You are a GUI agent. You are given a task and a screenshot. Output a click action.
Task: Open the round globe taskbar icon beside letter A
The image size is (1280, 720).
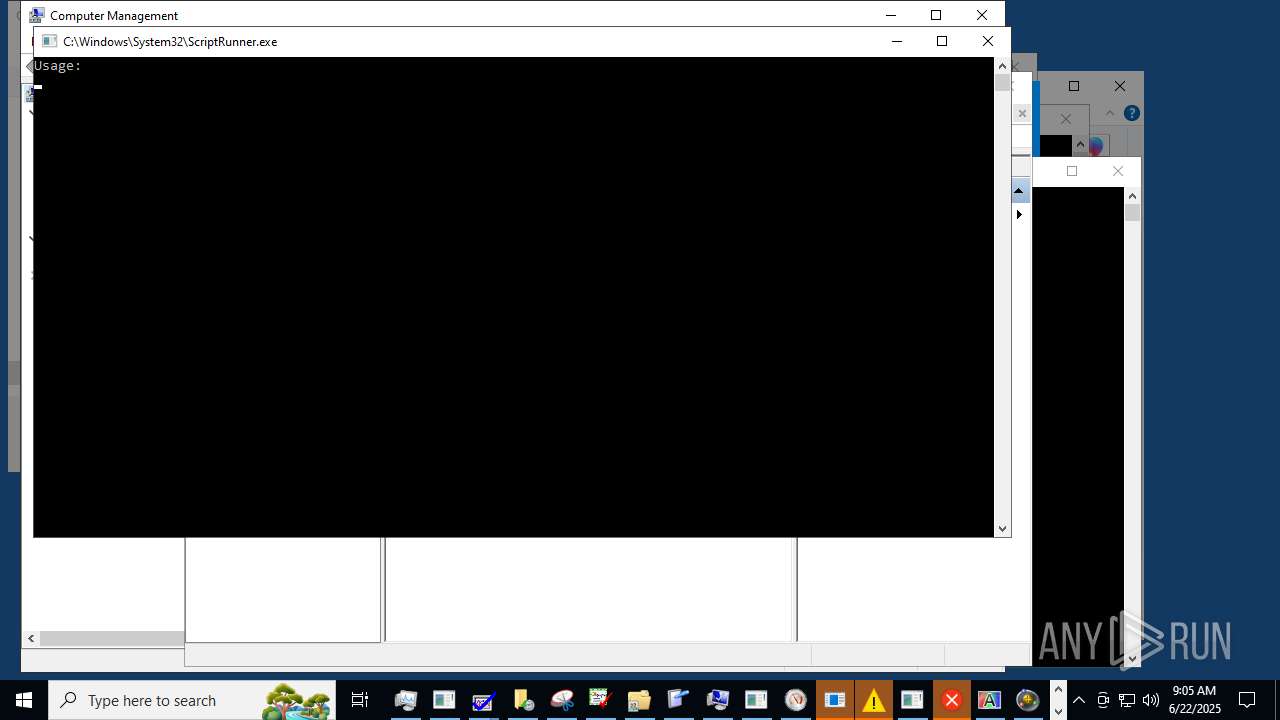pos(1027,700)
